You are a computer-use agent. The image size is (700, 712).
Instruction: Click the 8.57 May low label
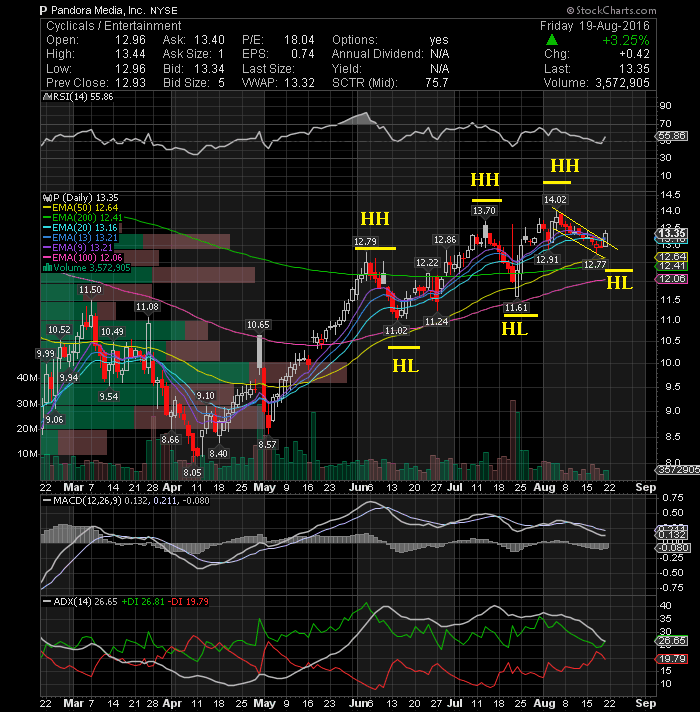click(x=267, y=445)
